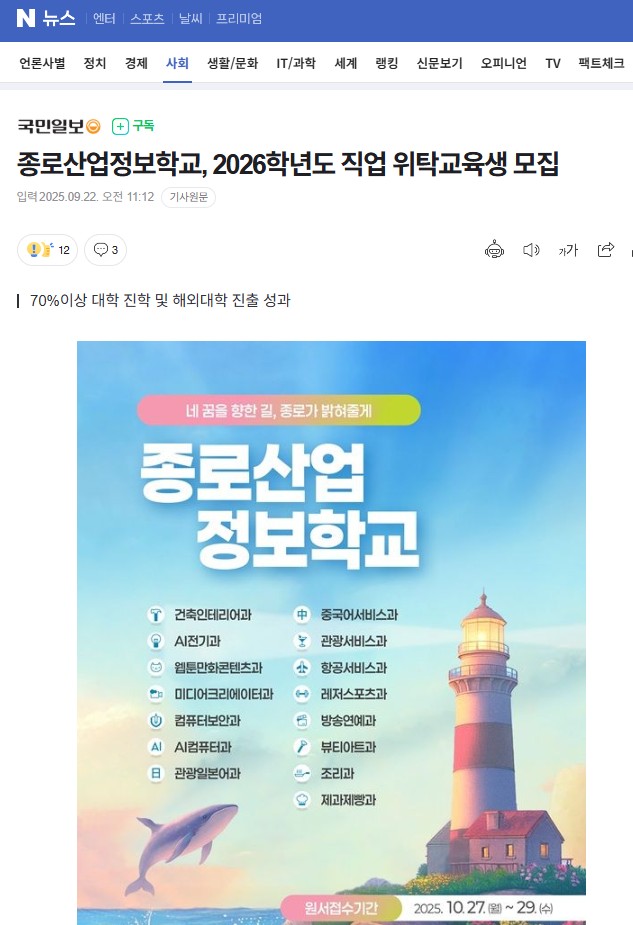Select the 사회 news tab

tap(177, 63)
